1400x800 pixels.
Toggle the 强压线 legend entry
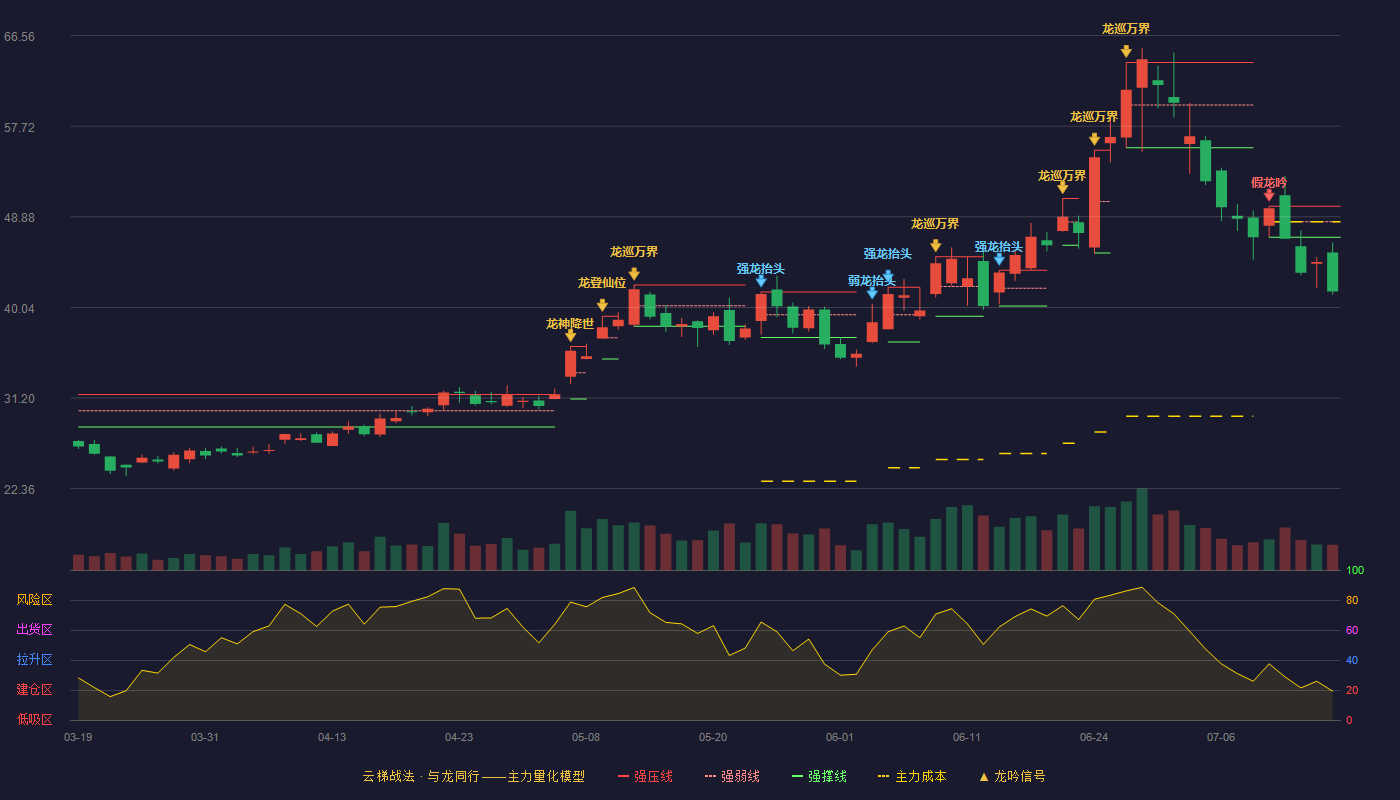[645, 776]
